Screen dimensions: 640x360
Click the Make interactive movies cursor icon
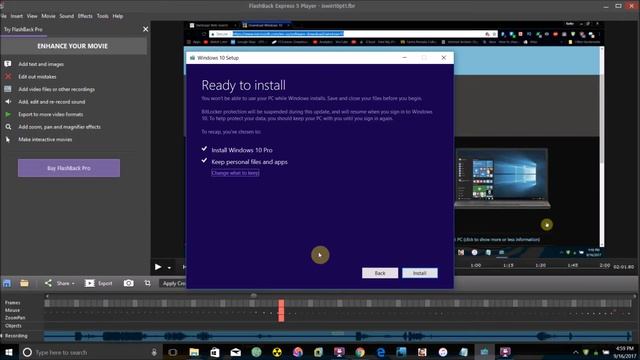[x=8, y=140]
